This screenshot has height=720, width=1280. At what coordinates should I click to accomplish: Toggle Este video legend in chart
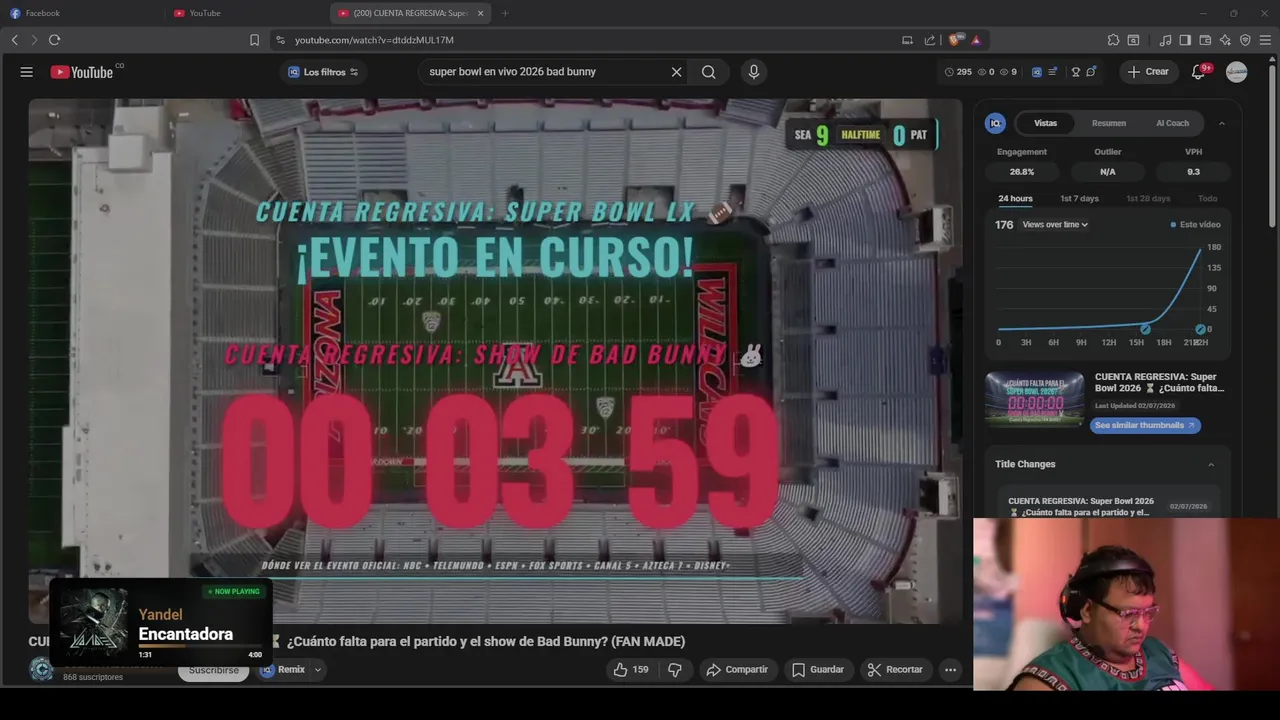(1195, 225)
